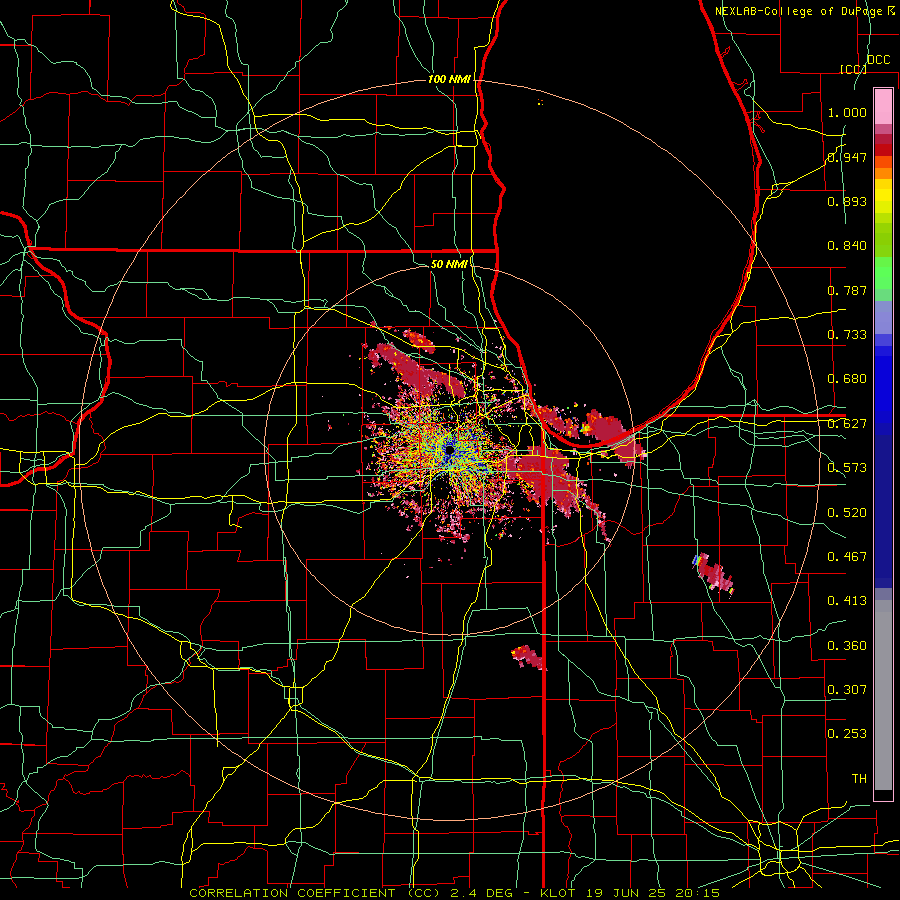Click the 0.360 scale value
Screen dimensions: 900x900
847,645
